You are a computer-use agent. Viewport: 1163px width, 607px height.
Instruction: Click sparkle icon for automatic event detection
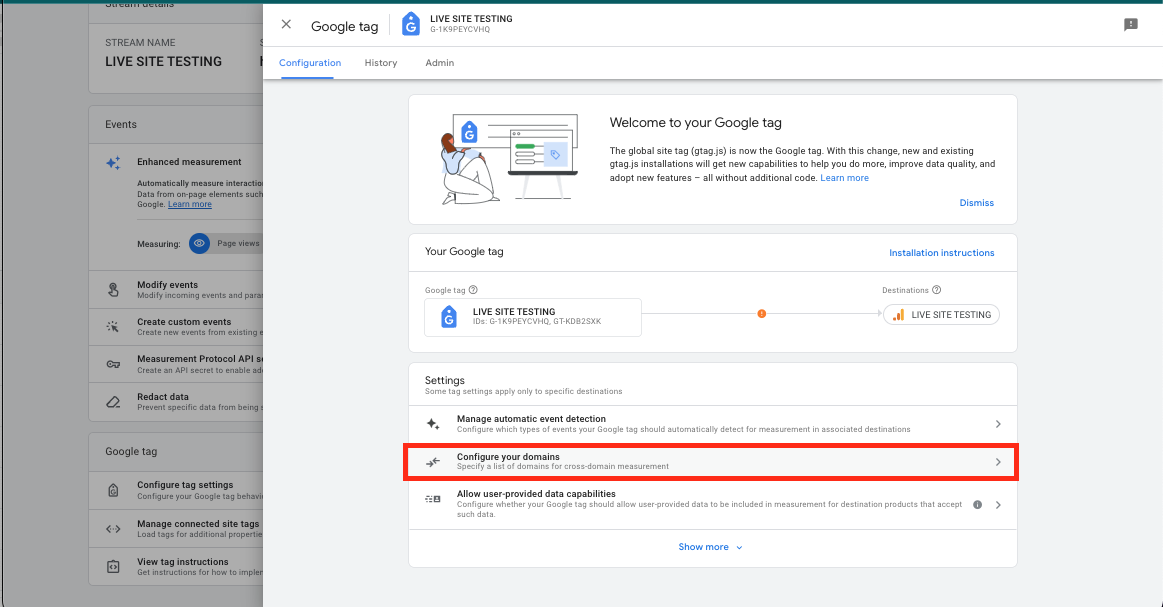tap(433, 424)
